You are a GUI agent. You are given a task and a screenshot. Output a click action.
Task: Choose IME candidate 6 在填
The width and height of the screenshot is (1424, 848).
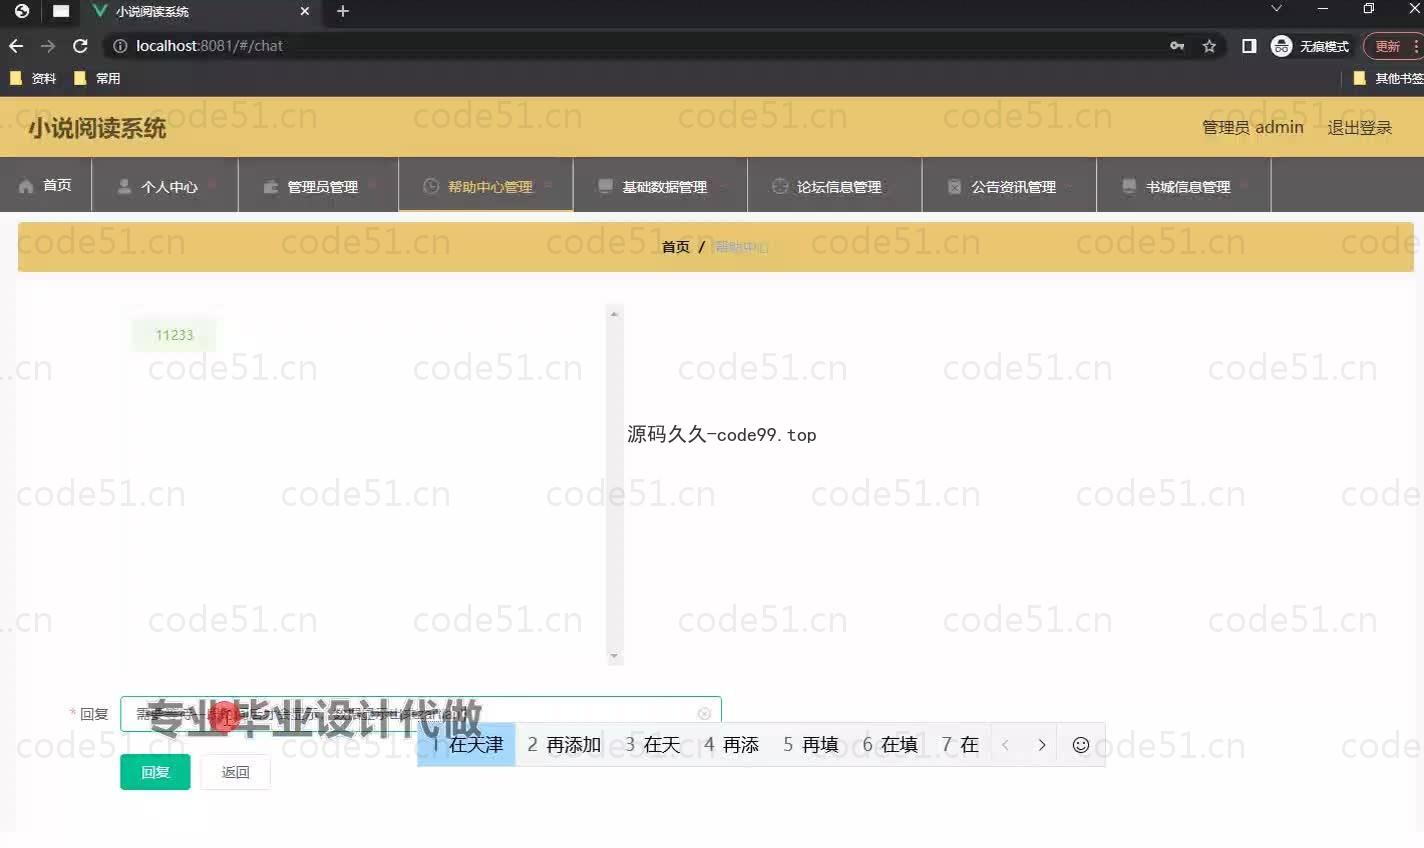click(x=890, y=745)
